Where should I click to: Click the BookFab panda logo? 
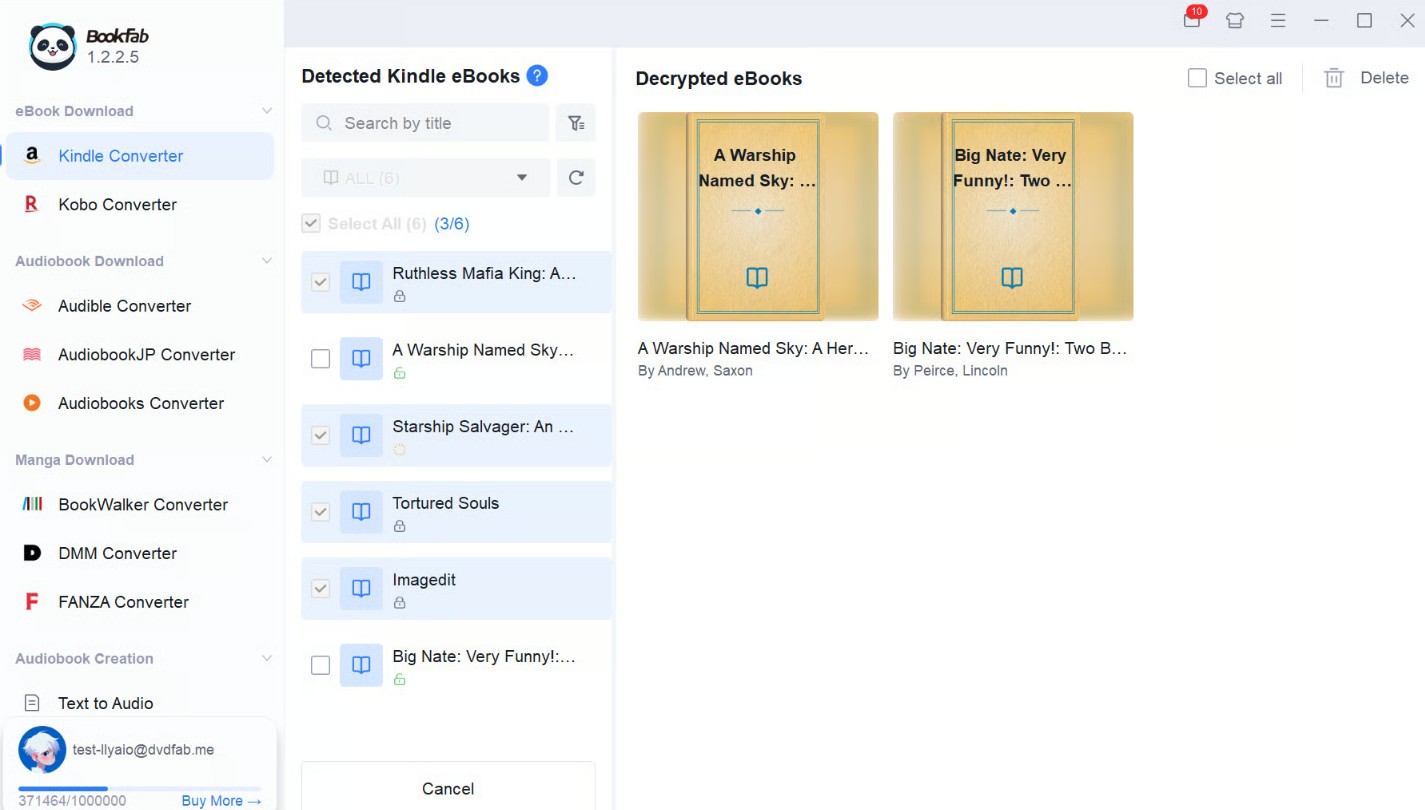pyautogui.click(x=52, y=46)
